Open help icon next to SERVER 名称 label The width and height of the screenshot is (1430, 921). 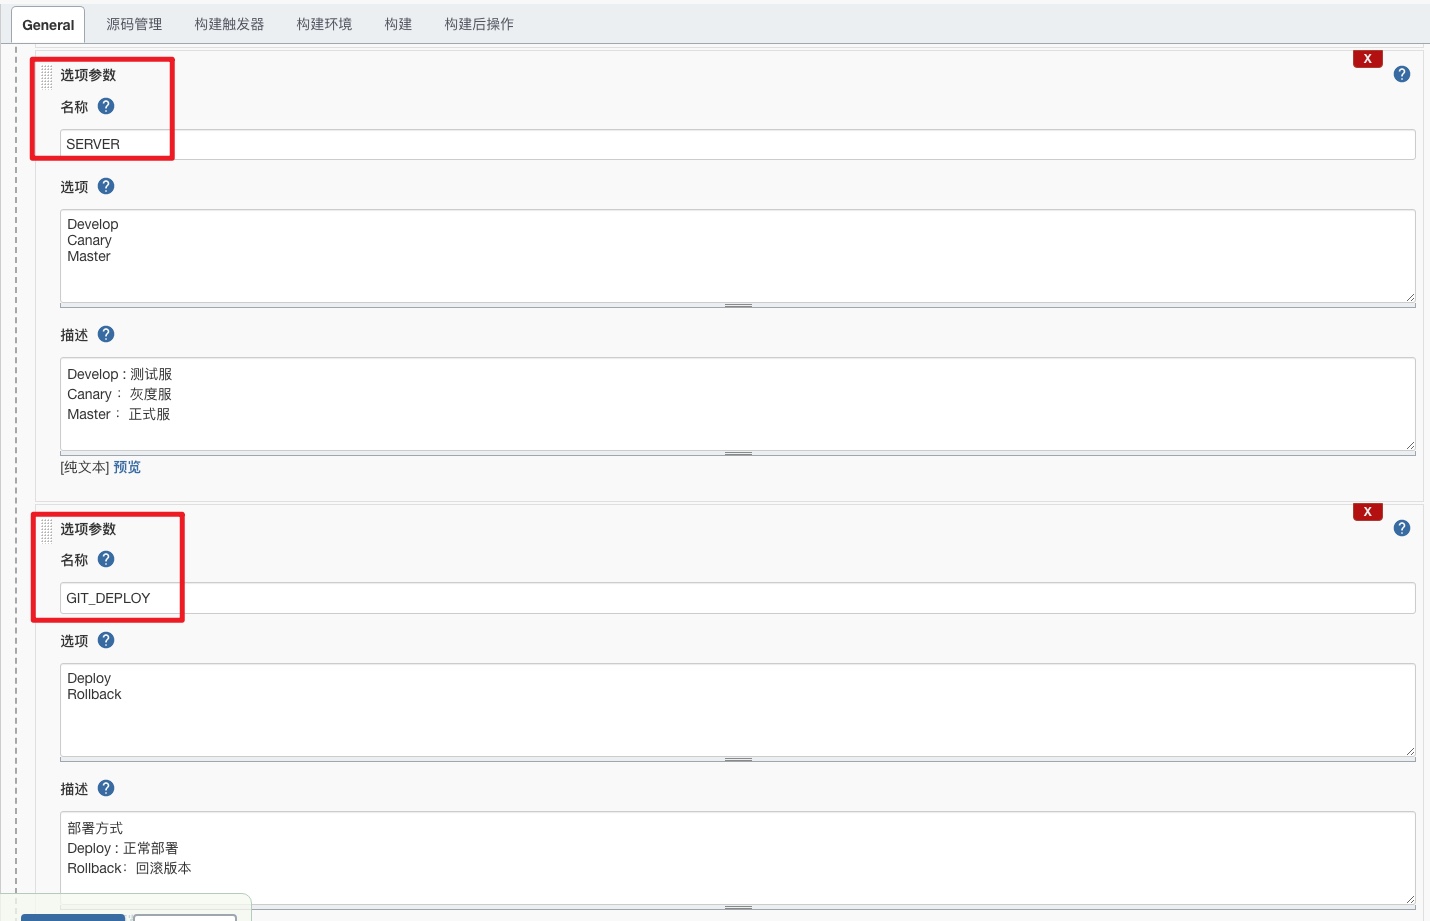pyautogui.click(x=106, y=106)
